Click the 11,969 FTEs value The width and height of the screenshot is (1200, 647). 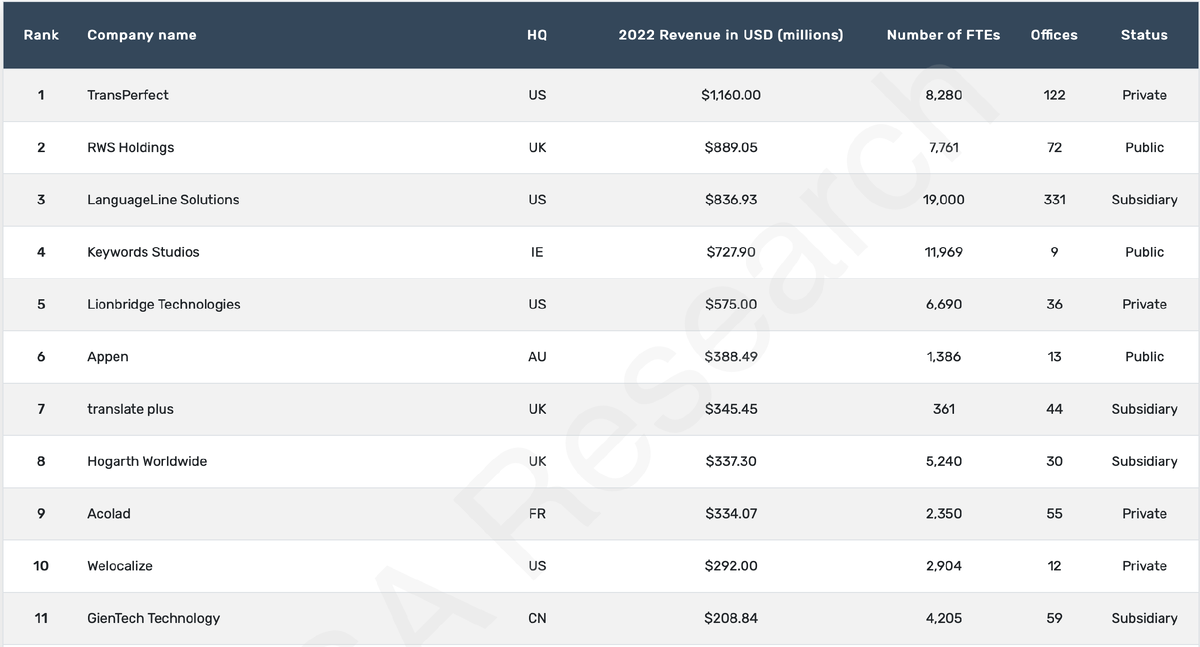pyautogui.click(x=944, y=252)
